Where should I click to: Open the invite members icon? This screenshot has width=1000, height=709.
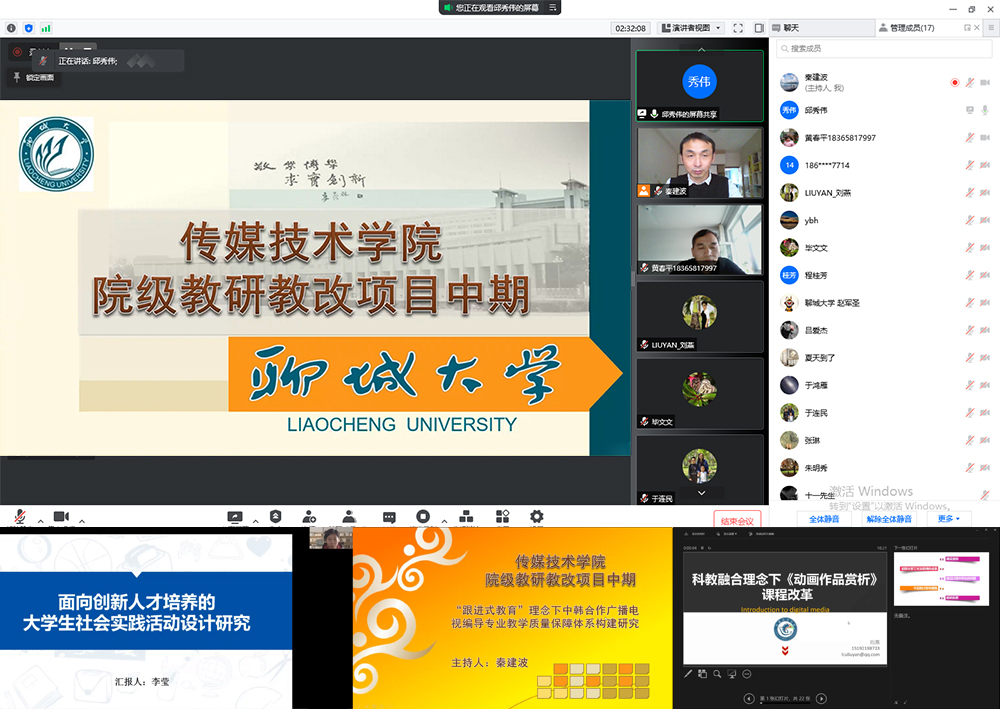click(310, 516)
